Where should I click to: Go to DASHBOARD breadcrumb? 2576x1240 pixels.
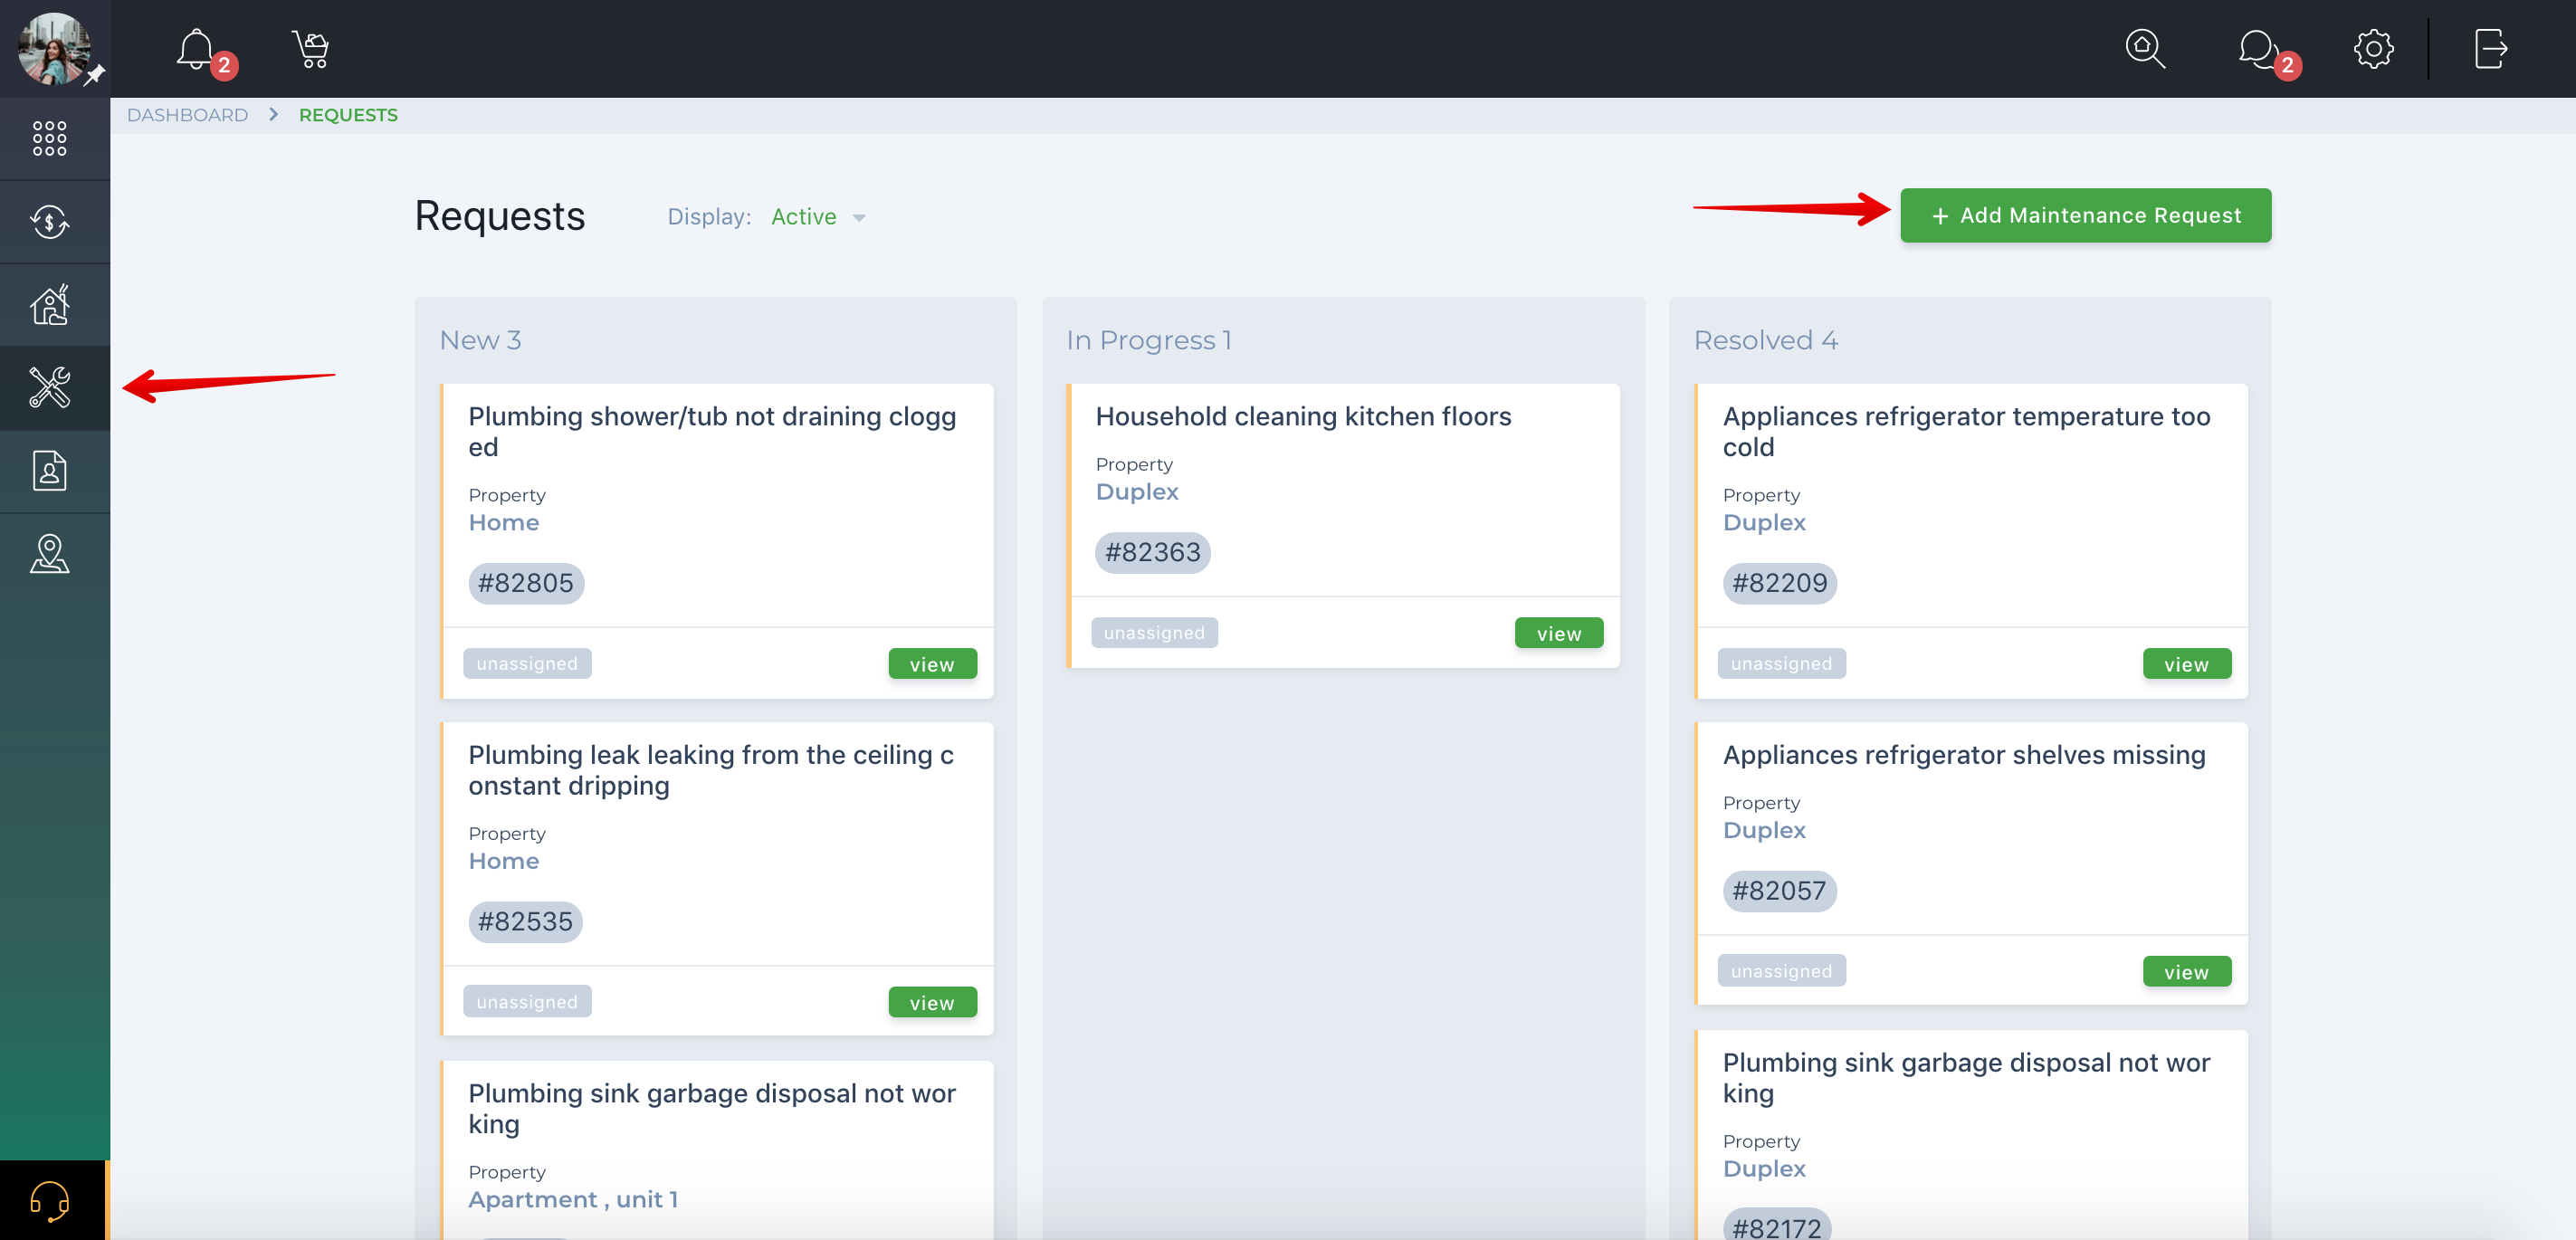(187, 115)
